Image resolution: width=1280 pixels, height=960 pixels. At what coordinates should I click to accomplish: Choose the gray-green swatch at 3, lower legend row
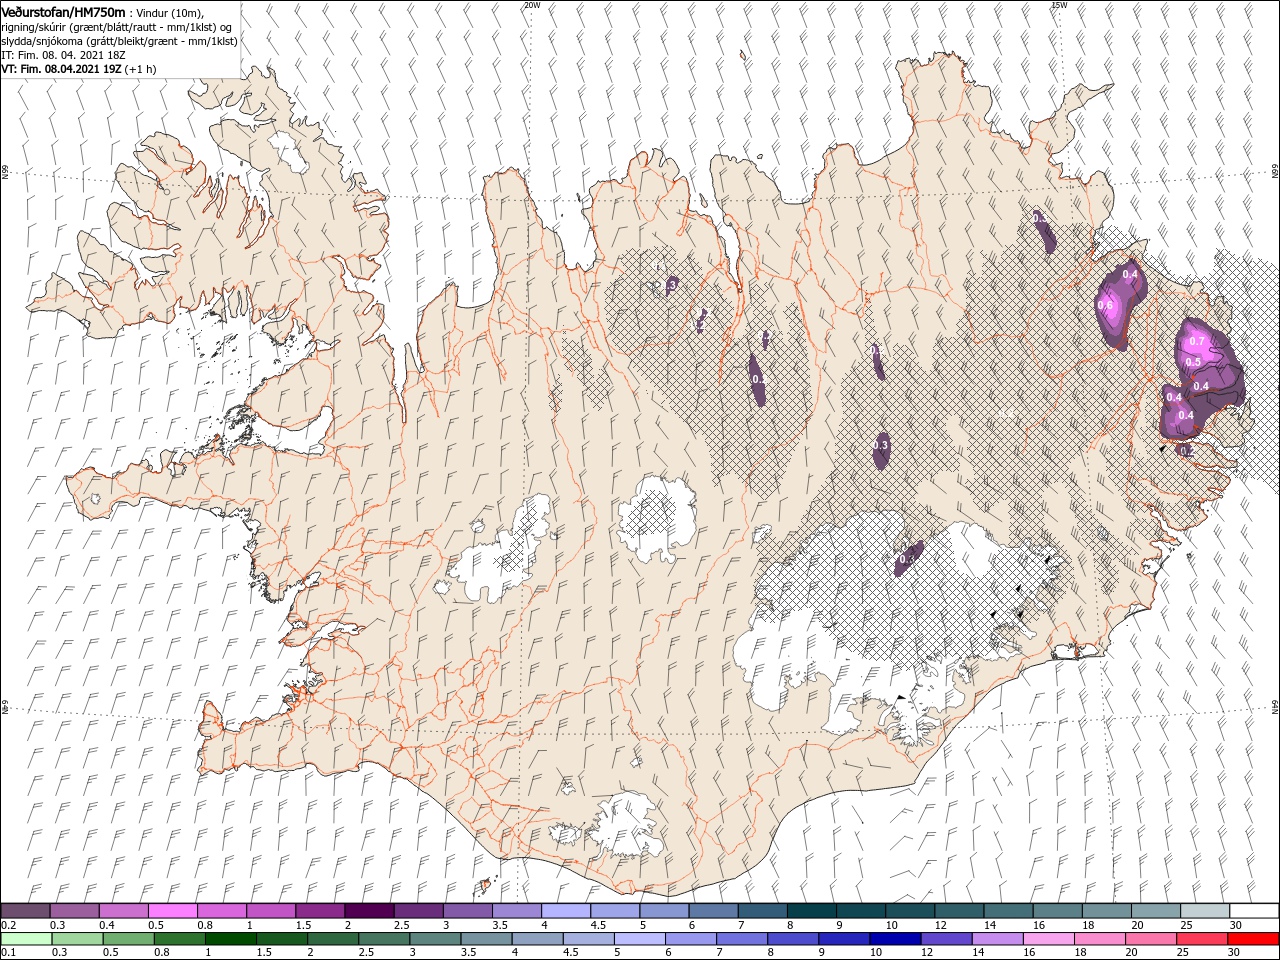click(435, 939)
